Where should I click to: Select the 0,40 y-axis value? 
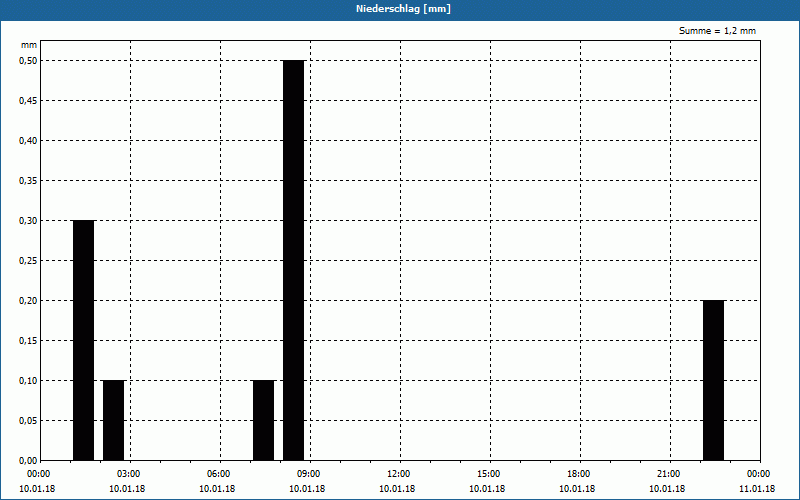(28, 141)
